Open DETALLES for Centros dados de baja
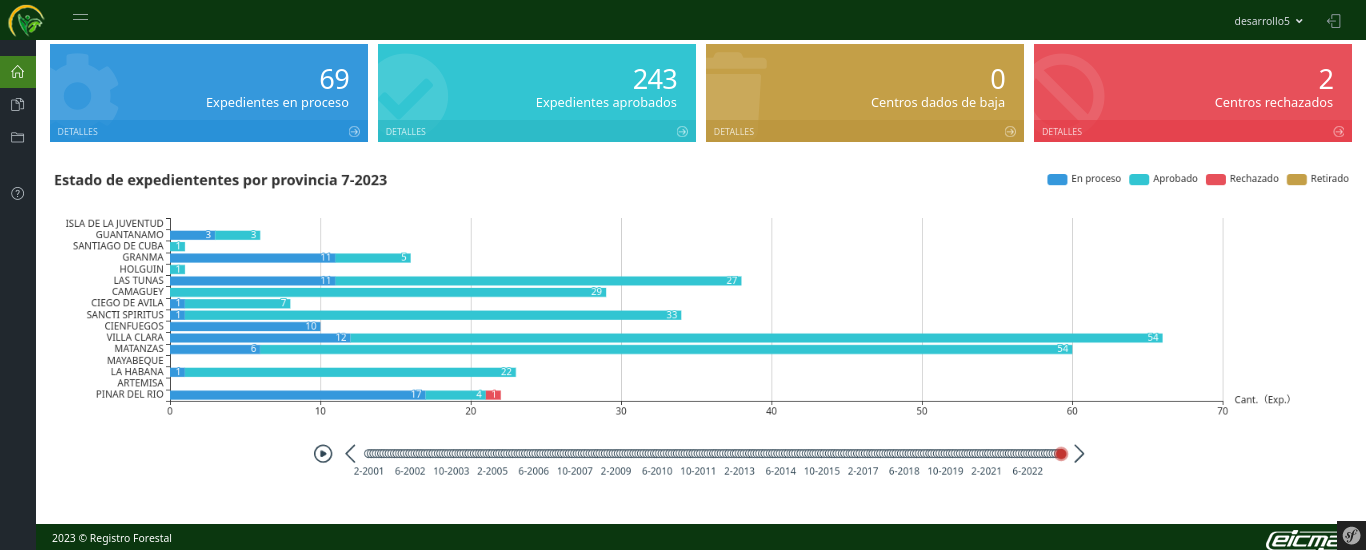 pyautogui.click(x=734, y=132)
